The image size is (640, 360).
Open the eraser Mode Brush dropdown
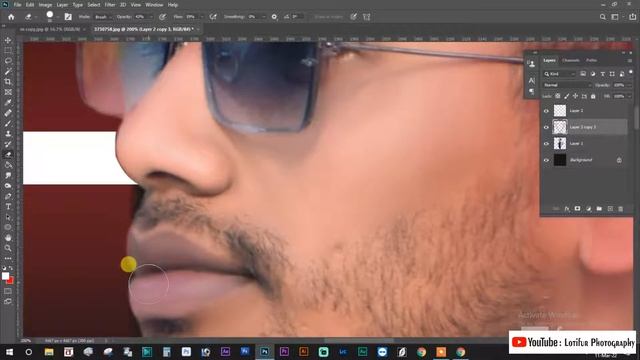coord(102,17)
